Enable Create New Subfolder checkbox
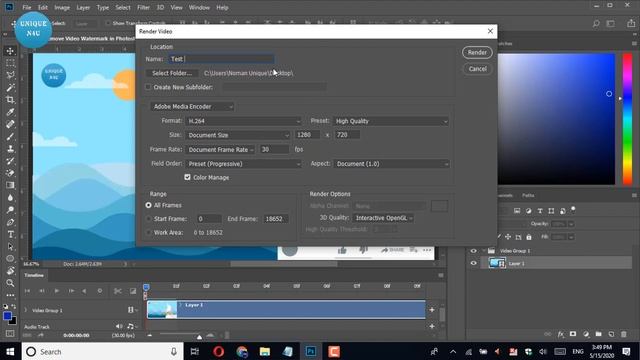Screen dimensions: 640x360 coord(148,87)
